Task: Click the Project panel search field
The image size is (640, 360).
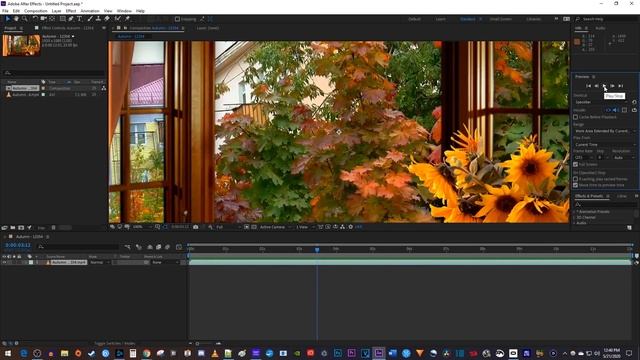Action: pyautogui.click(x=53, y=73)
